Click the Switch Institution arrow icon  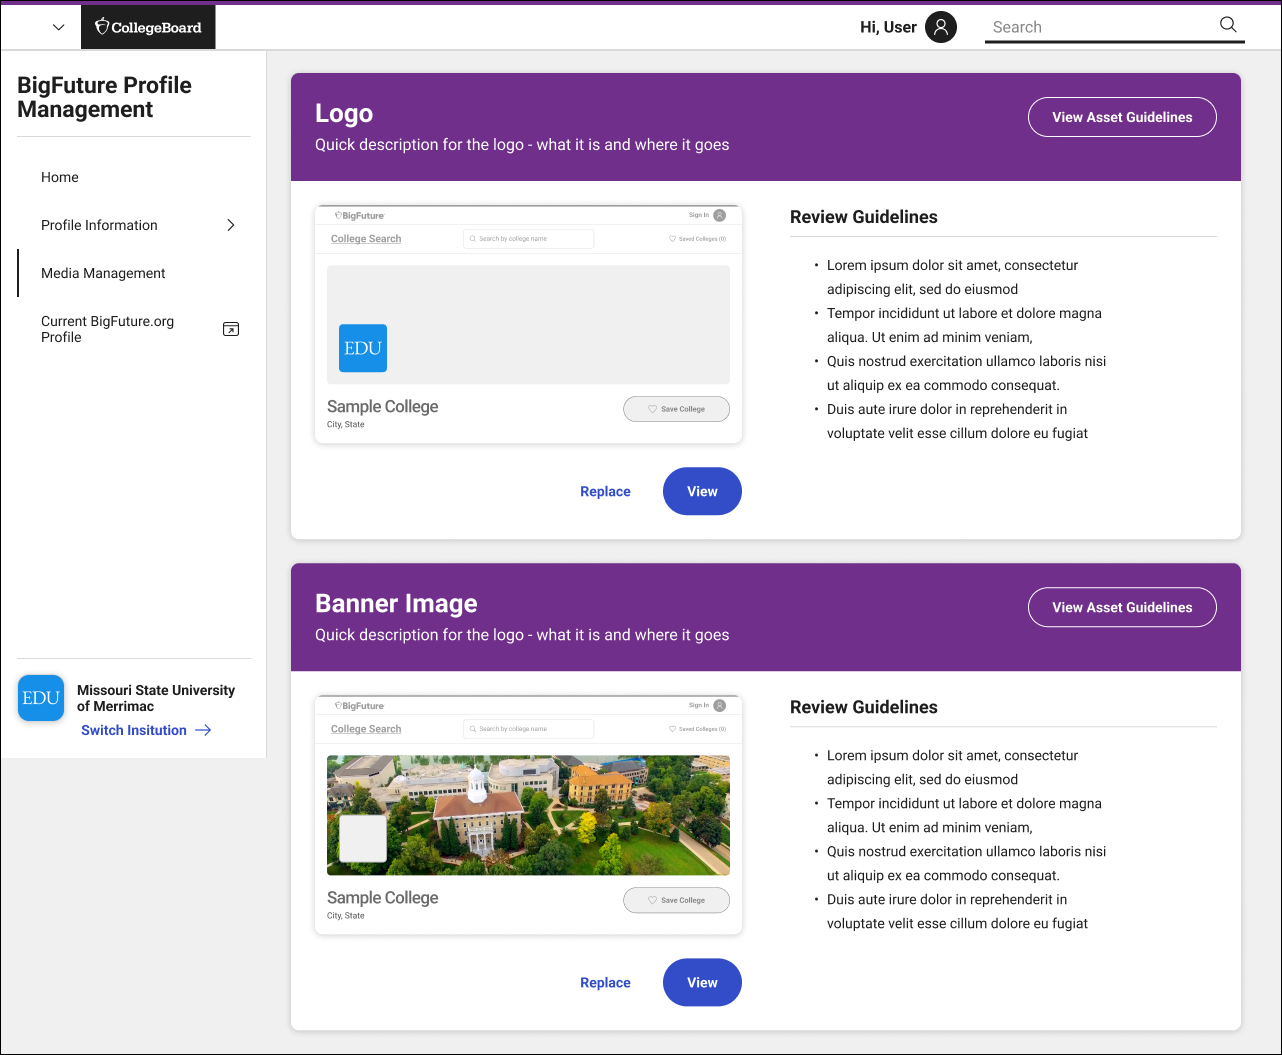point(203,730)
